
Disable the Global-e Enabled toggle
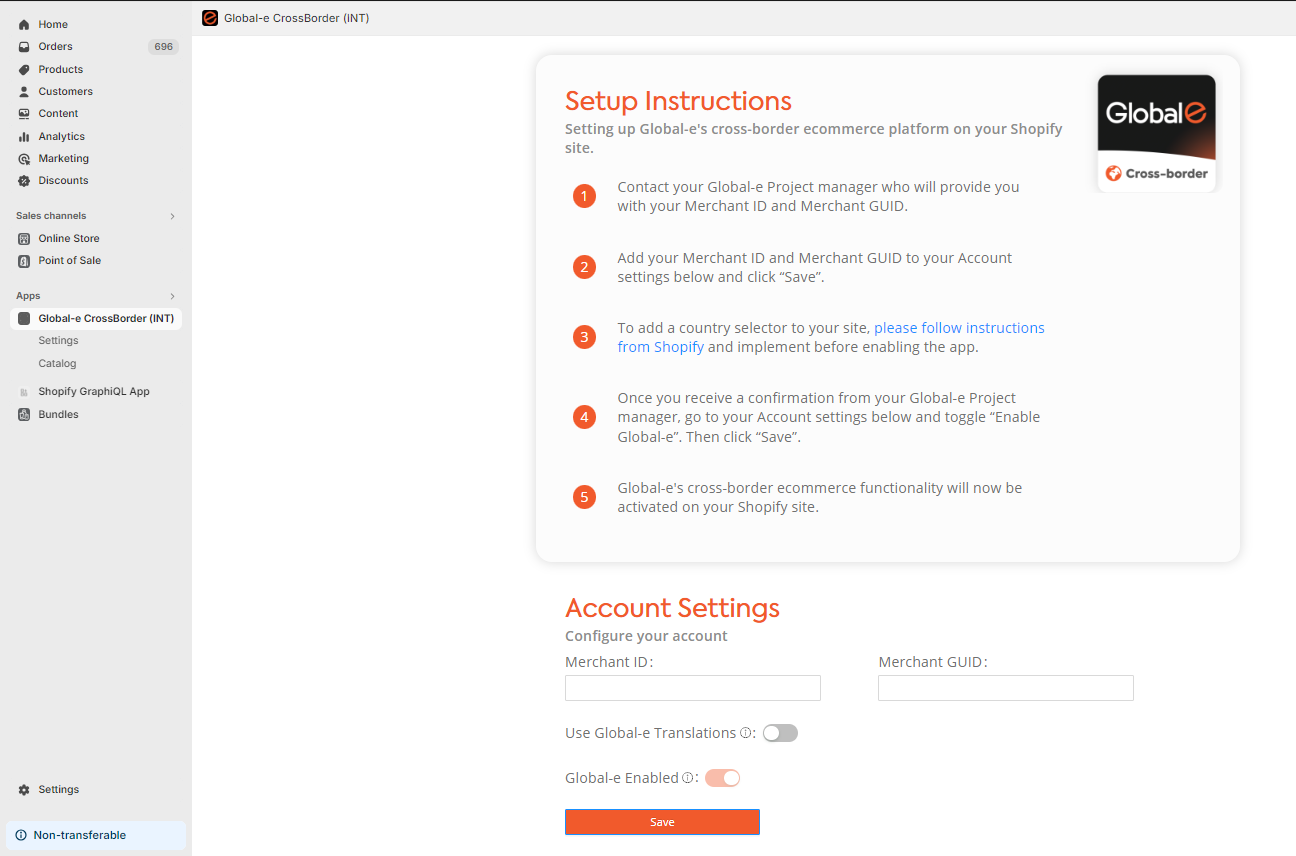[x=722, y=777]
